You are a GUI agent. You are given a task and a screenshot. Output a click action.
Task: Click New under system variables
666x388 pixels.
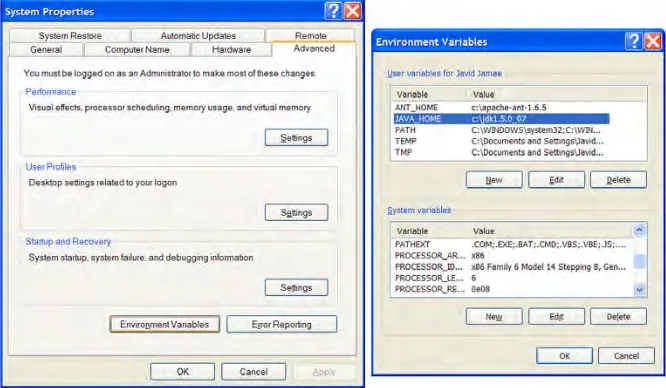[494, 317]
